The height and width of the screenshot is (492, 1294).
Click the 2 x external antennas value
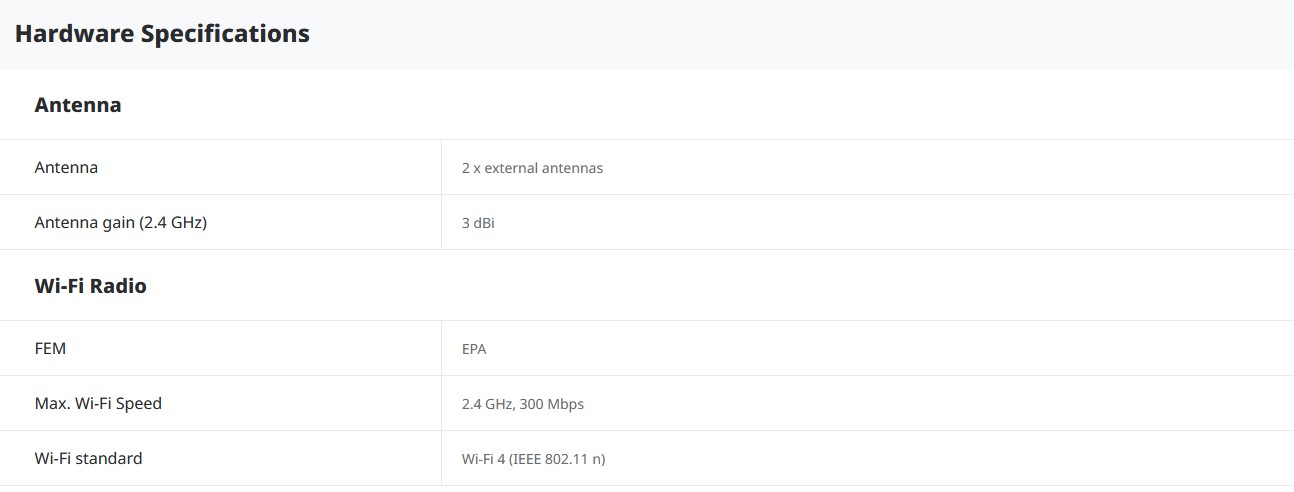532,168
